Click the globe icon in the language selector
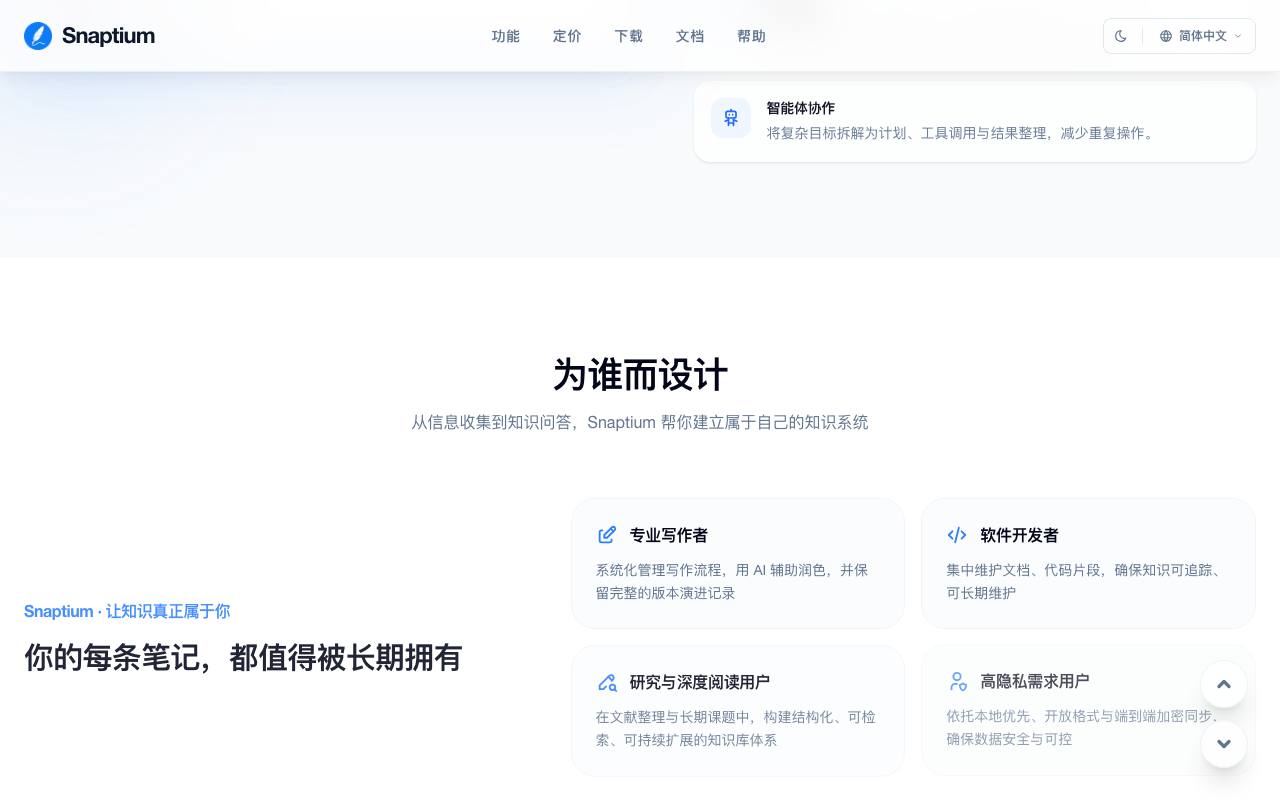This screenshot has height=800, width=1280. pyautogui.click(x=1166, y=36)
